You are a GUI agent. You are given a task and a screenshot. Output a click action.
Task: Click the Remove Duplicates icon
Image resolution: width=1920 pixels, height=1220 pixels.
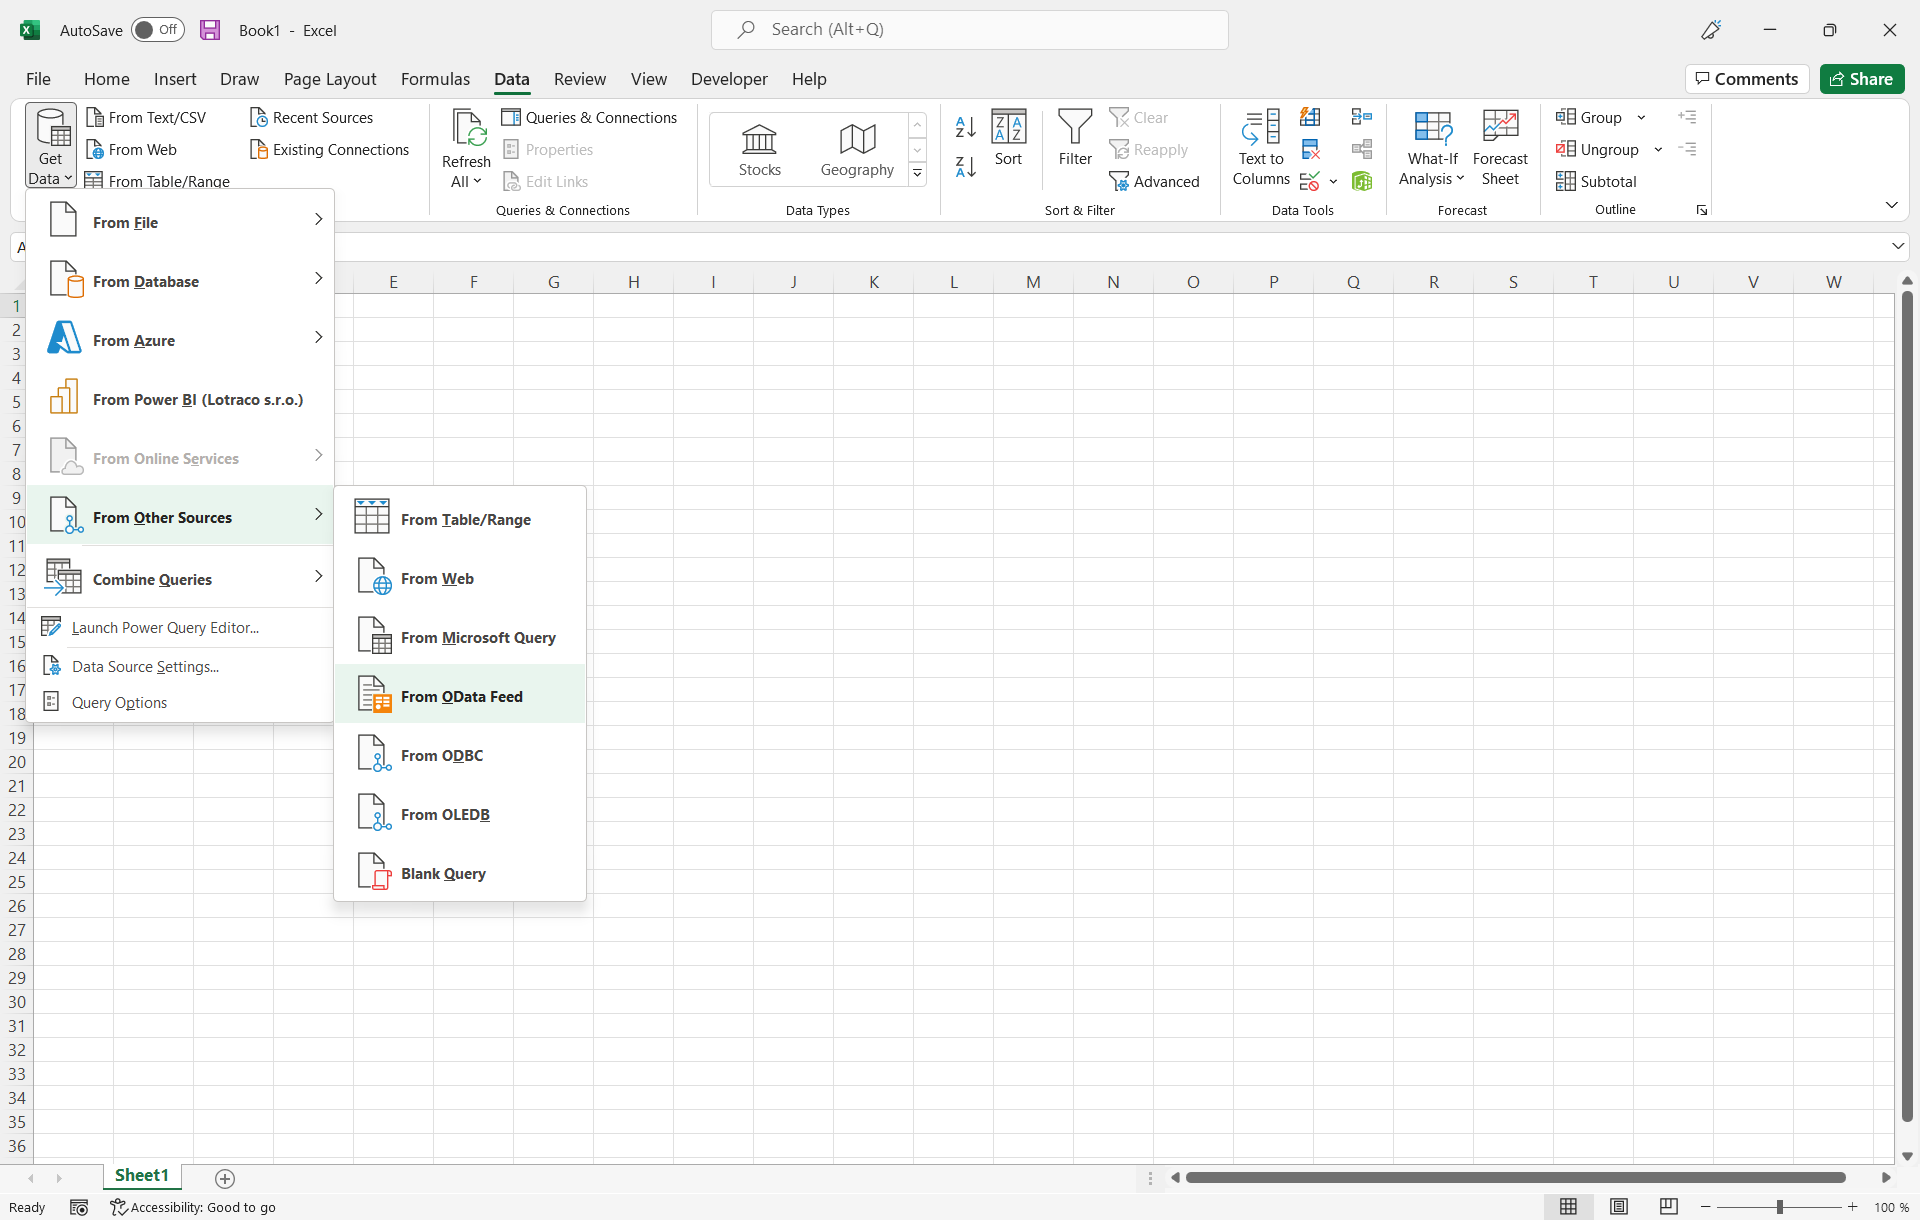point(1311,149)
